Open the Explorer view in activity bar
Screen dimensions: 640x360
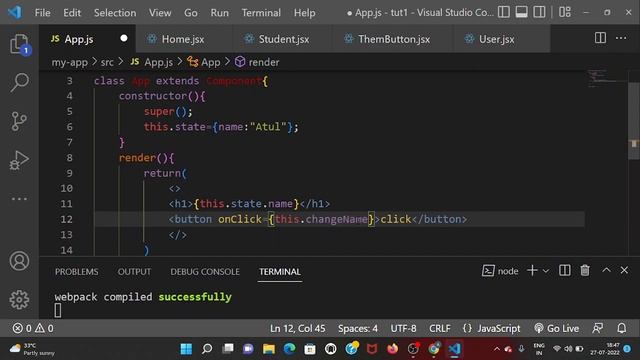(x=19, y=44)
